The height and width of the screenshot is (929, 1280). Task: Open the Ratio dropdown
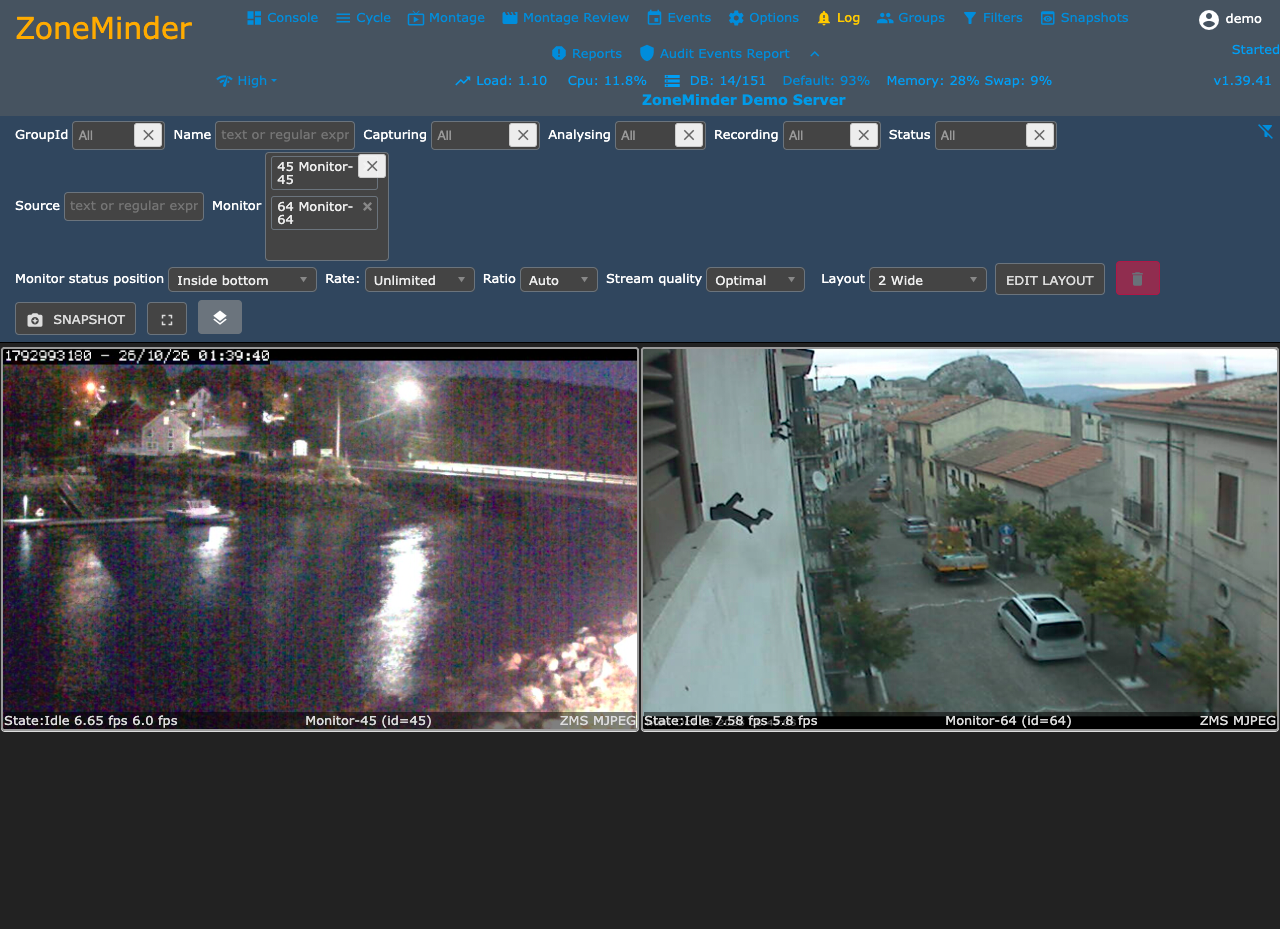[559, 280]
